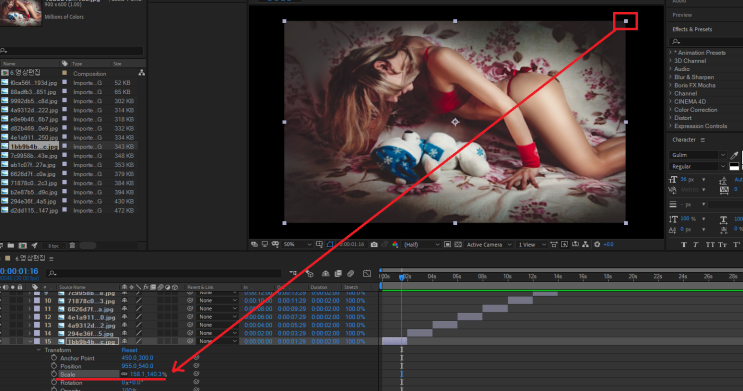Expand layer 14 properties

tap(30, 333)
